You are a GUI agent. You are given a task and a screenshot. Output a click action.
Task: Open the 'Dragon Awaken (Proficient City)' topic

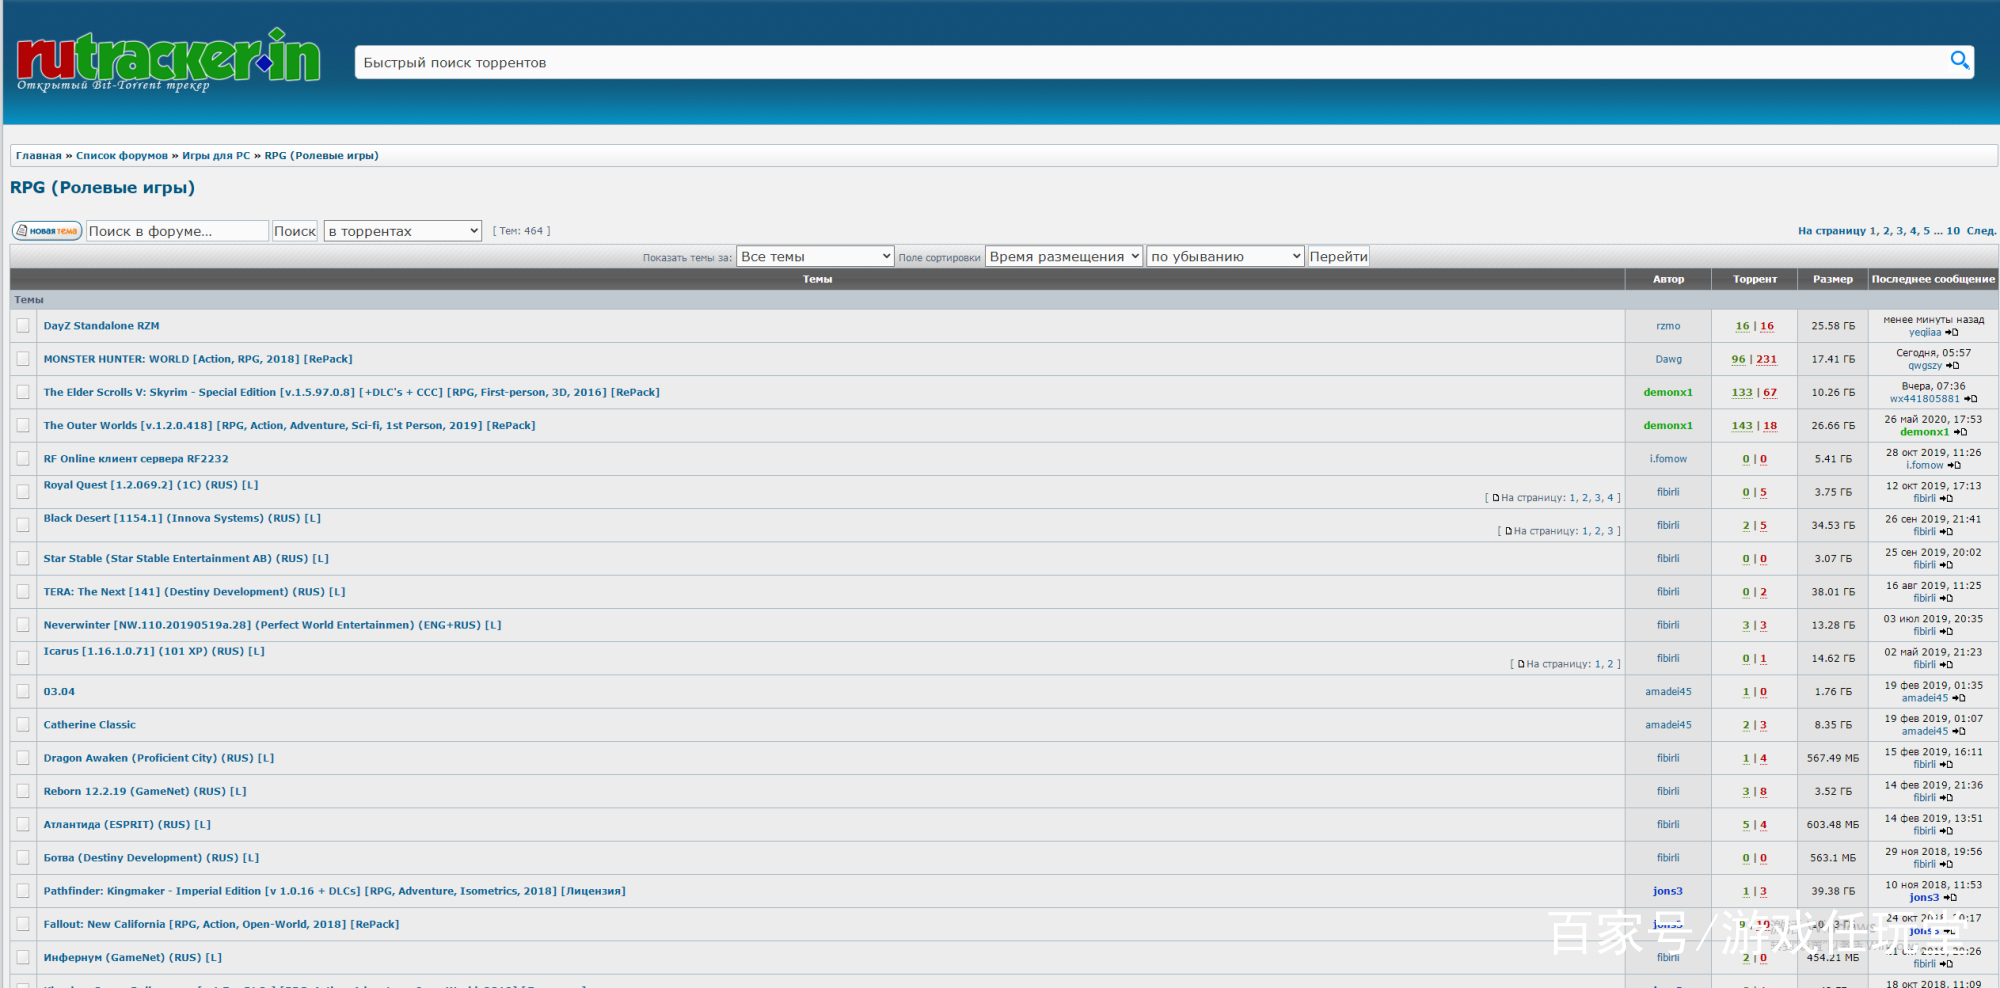coord(158,759)
